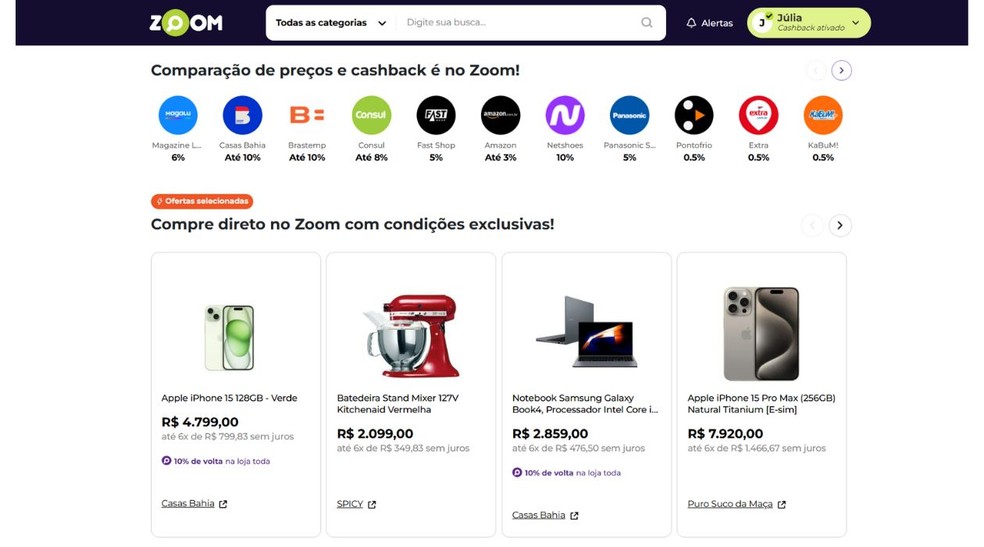
Task: Click the search magnifier icon
Action: [x=647, y=23]
